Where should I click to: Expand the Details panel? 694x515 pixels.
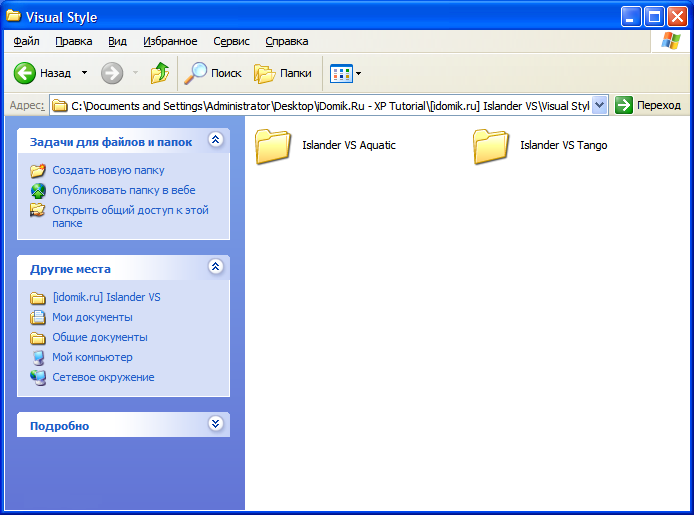(x=215, y=424)
